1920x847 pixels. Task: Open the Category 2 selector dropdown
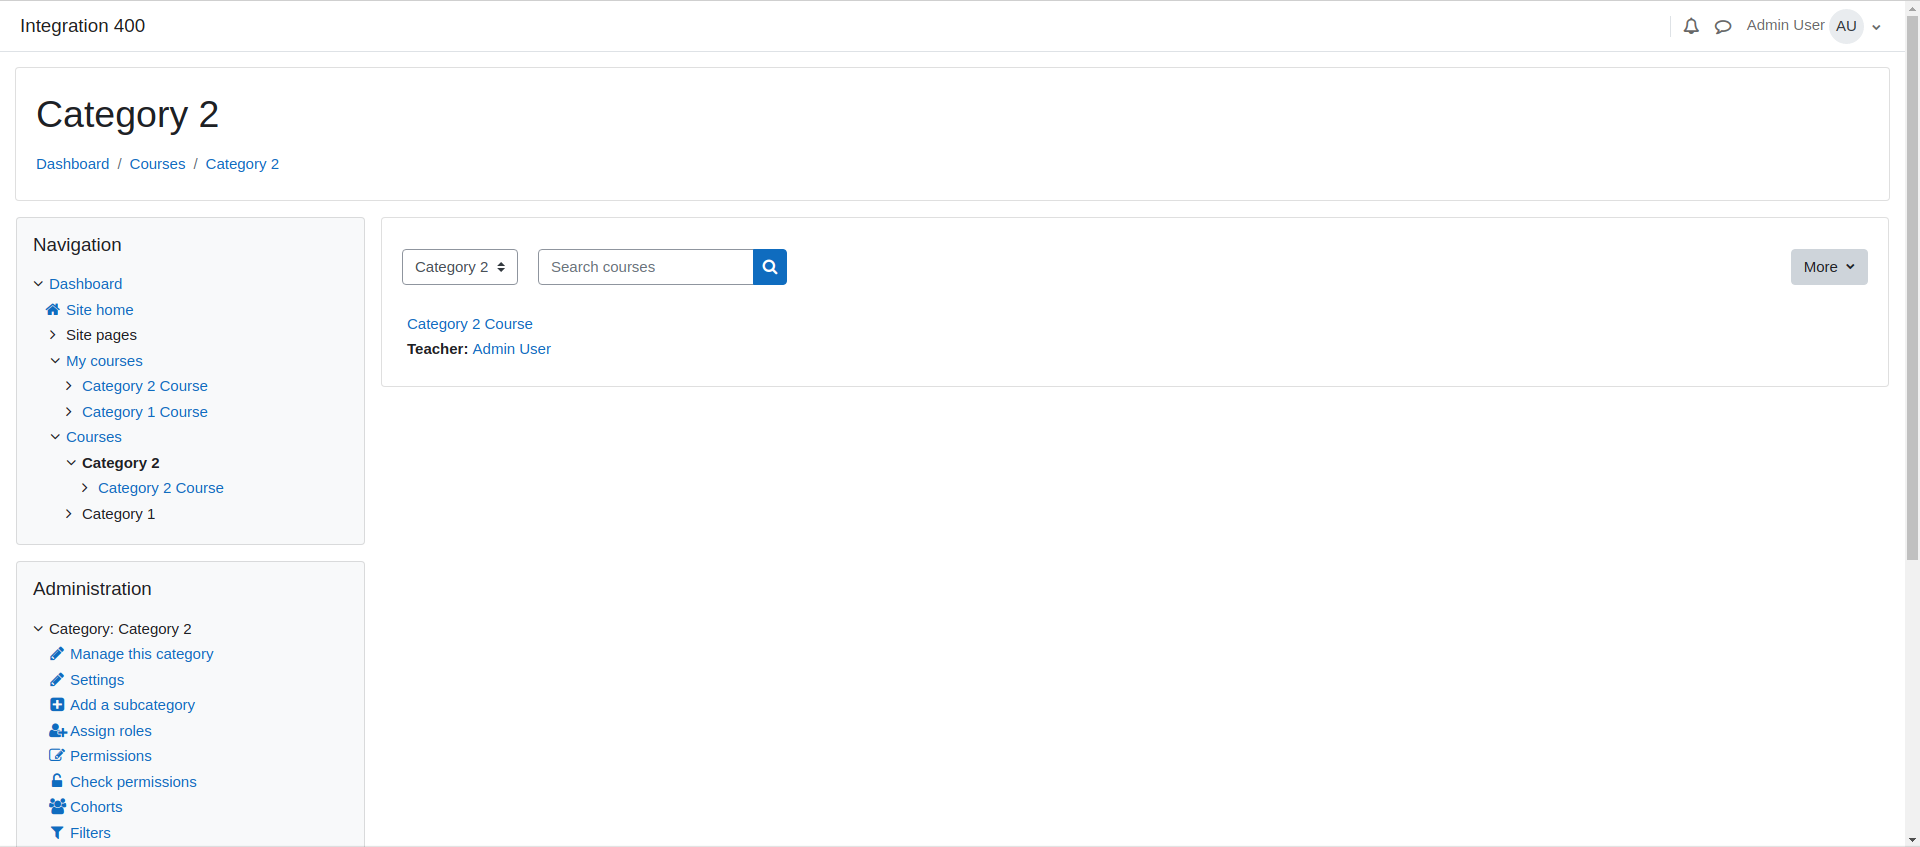coord(460,267)
